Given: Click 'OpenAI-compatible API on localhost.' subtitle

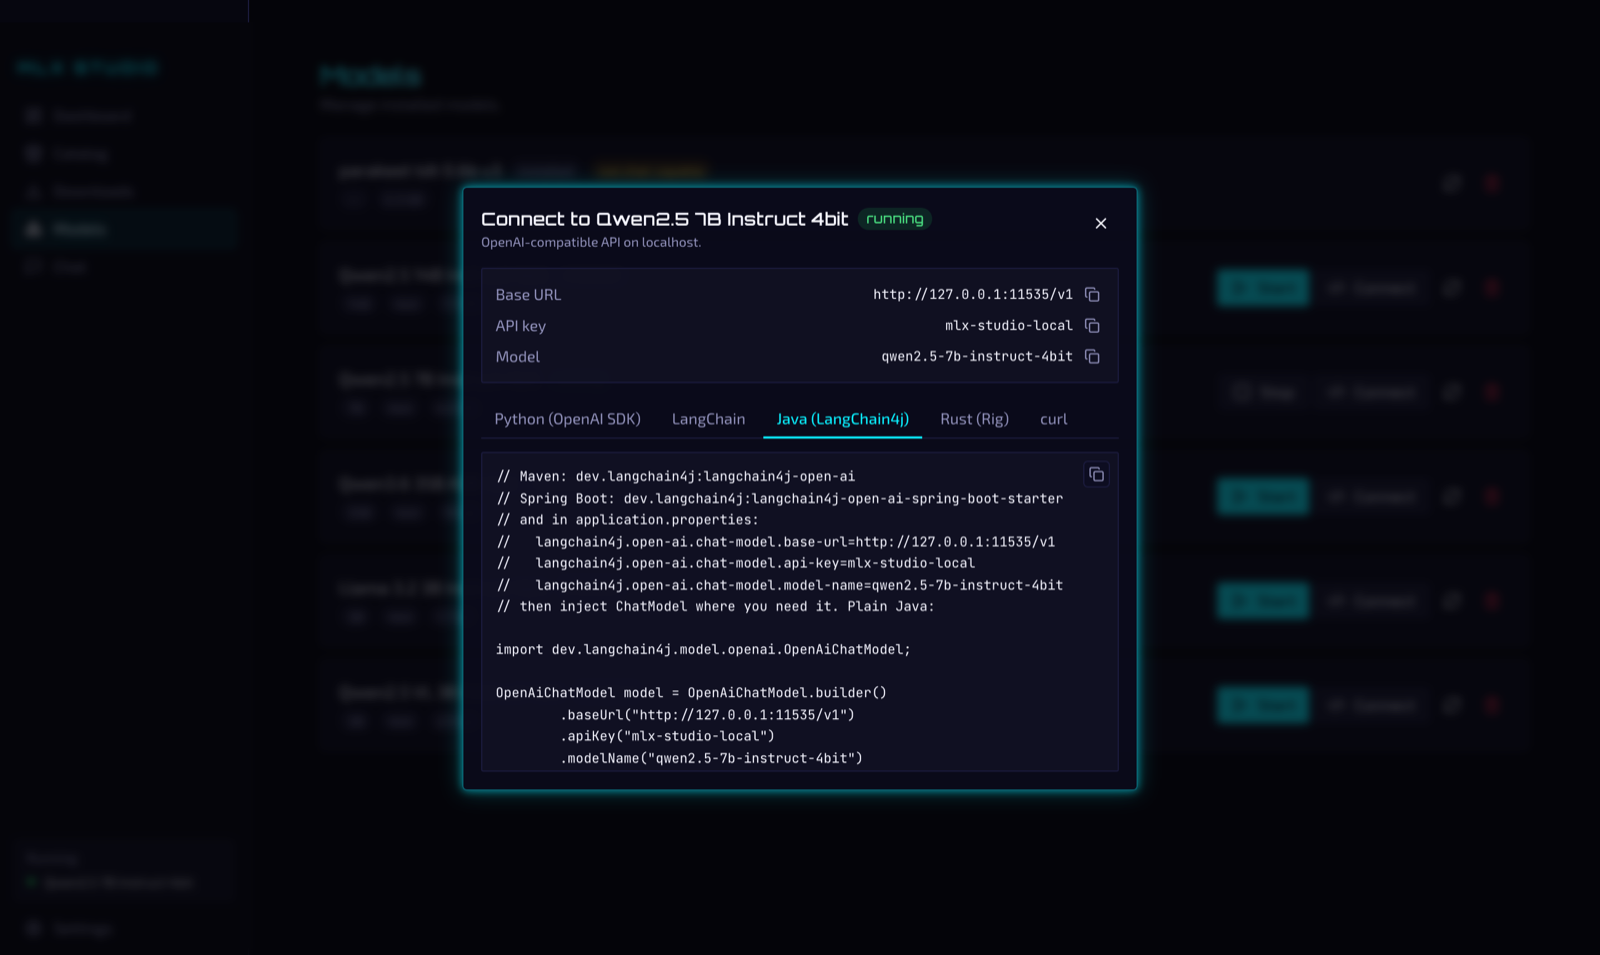Looking at the screenshot, I should pyautogui.click(x=591, y=242).
